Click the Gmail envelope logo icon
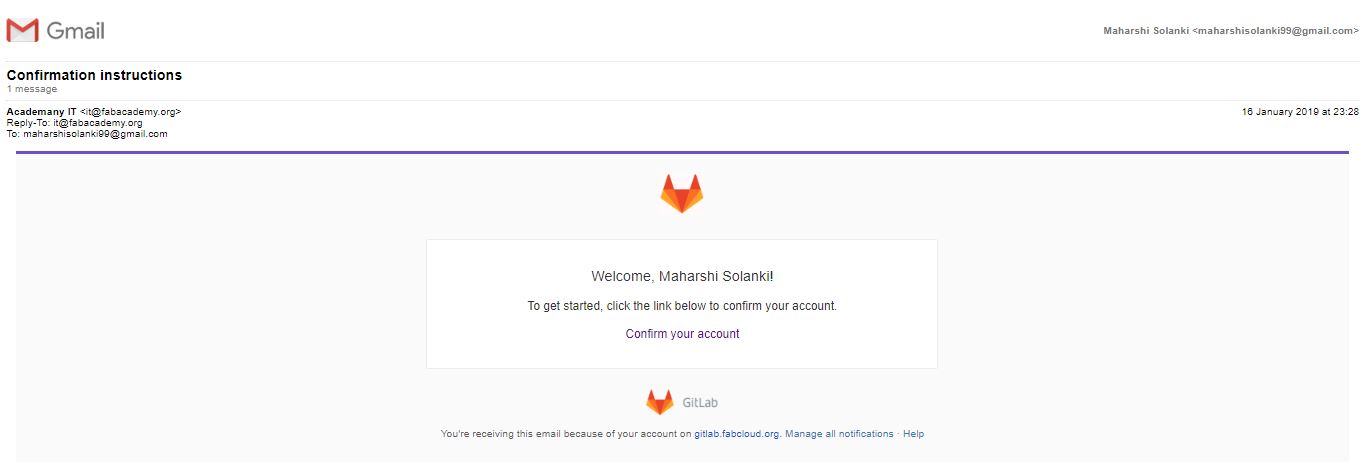1366x467 pixels. pyautogui.click(x=22, y=31)
